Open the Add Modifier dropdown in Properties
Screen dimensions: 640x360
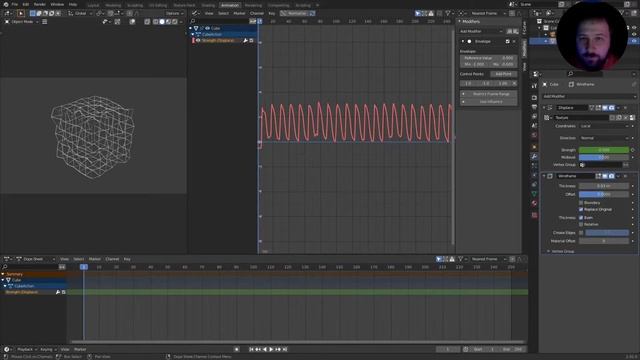click(589, 96)
